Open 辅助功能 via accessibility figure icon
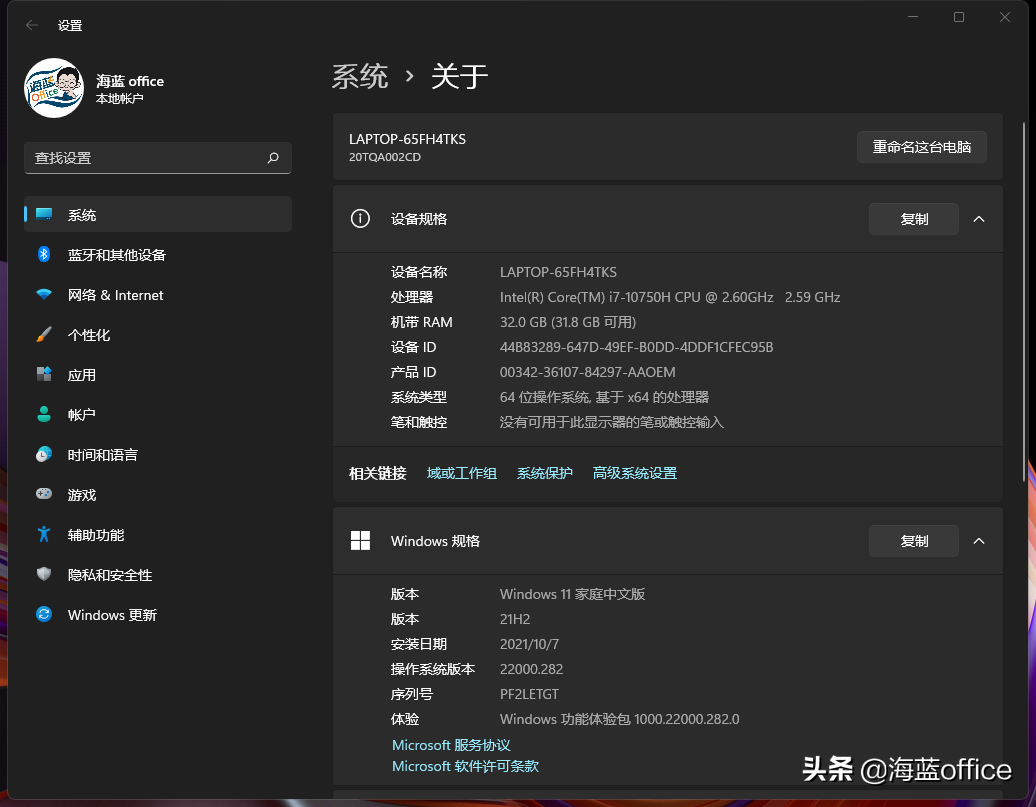1036x807 pixels. tap(44, 534)
